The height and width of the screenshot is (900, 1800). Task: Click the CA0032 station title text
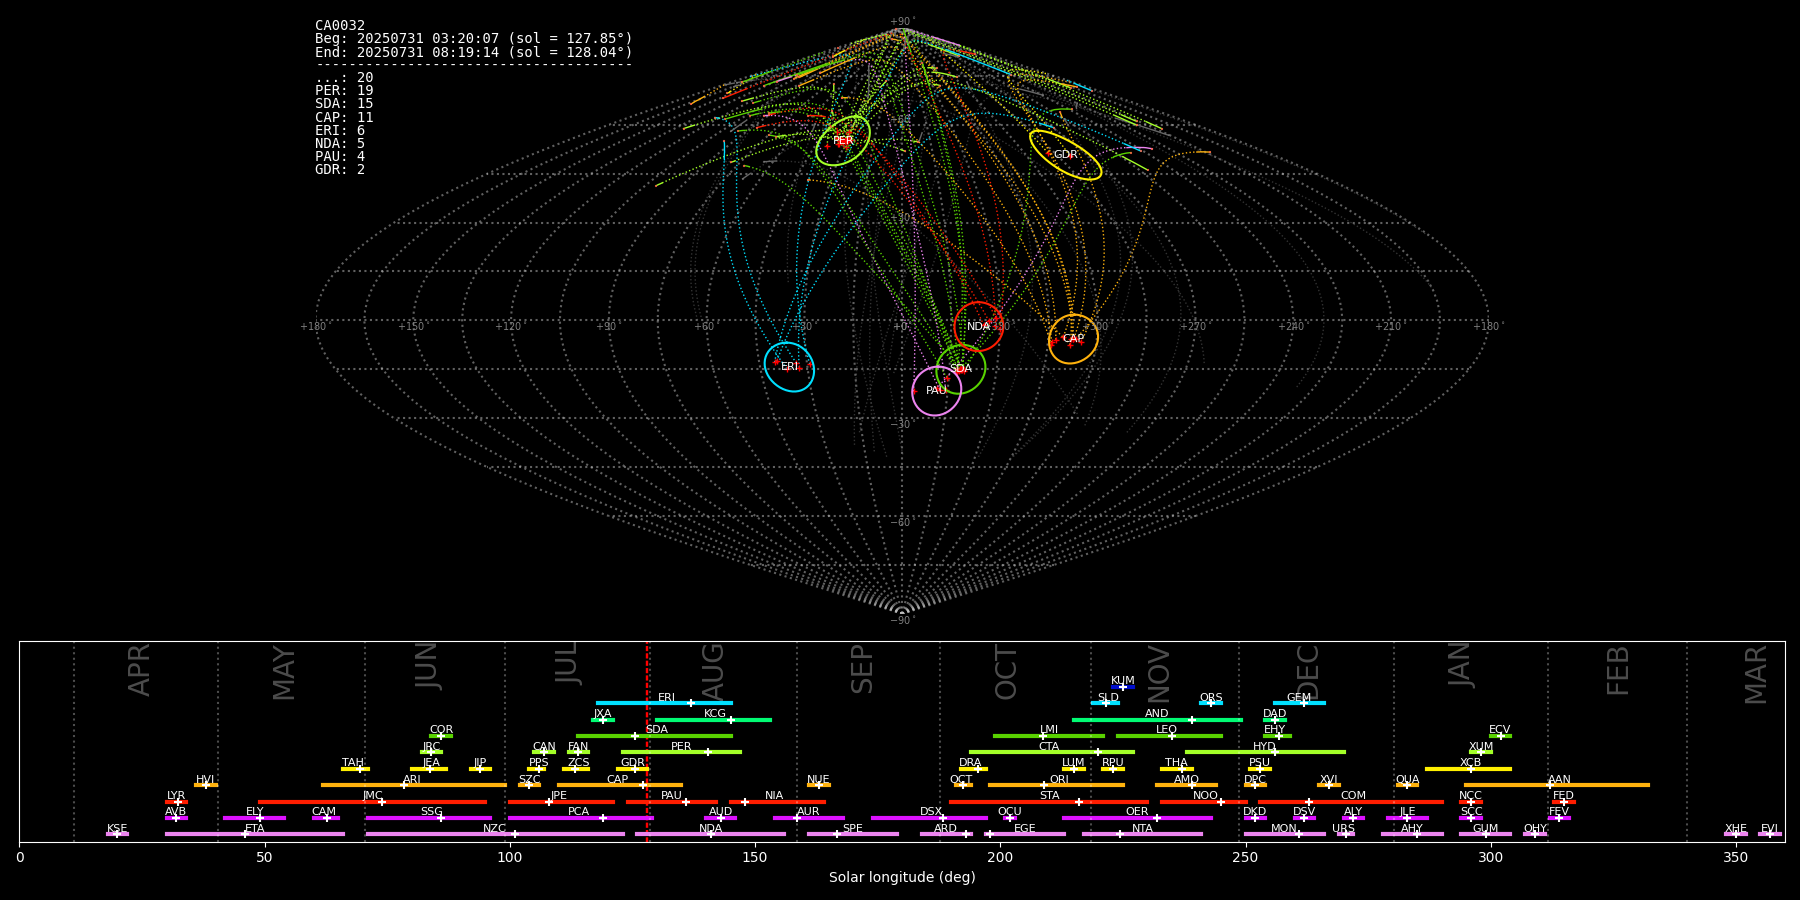tap(340, 26)
